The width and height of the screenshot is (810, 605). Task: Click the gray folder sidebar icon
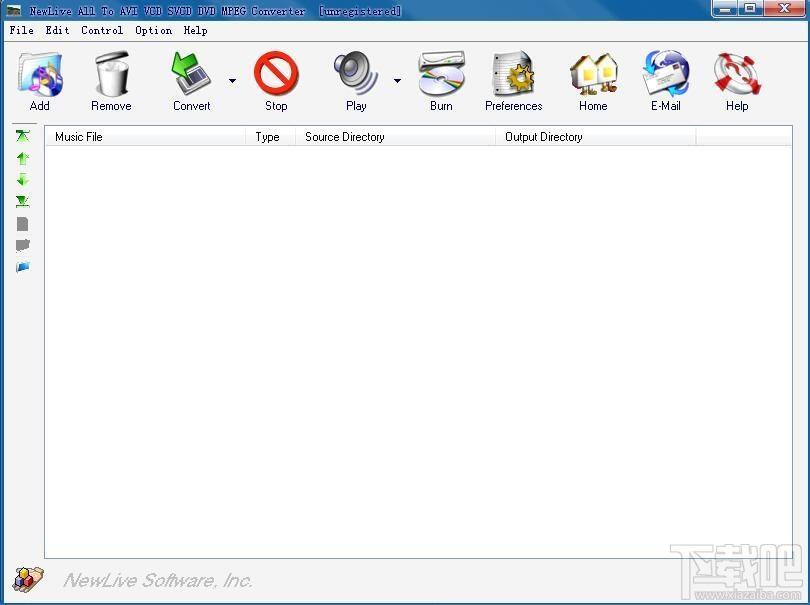pyautogui.click(x=23, y=245)
